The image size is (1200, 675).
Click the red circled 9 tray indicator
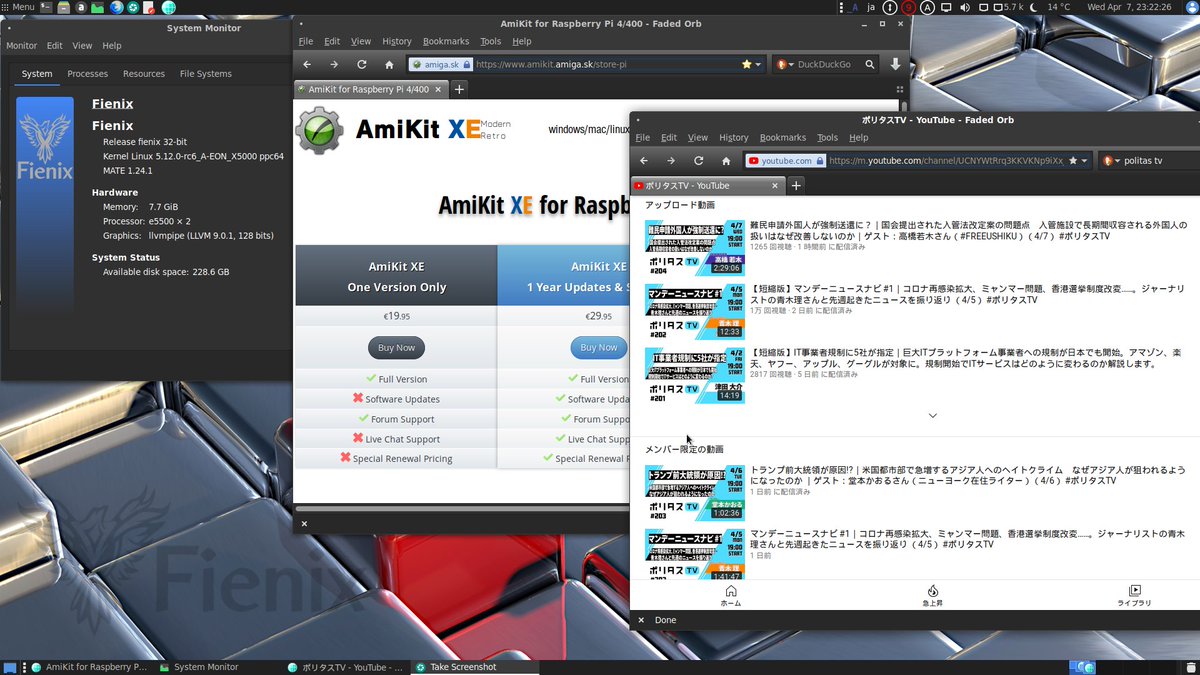tap(908, 7)
